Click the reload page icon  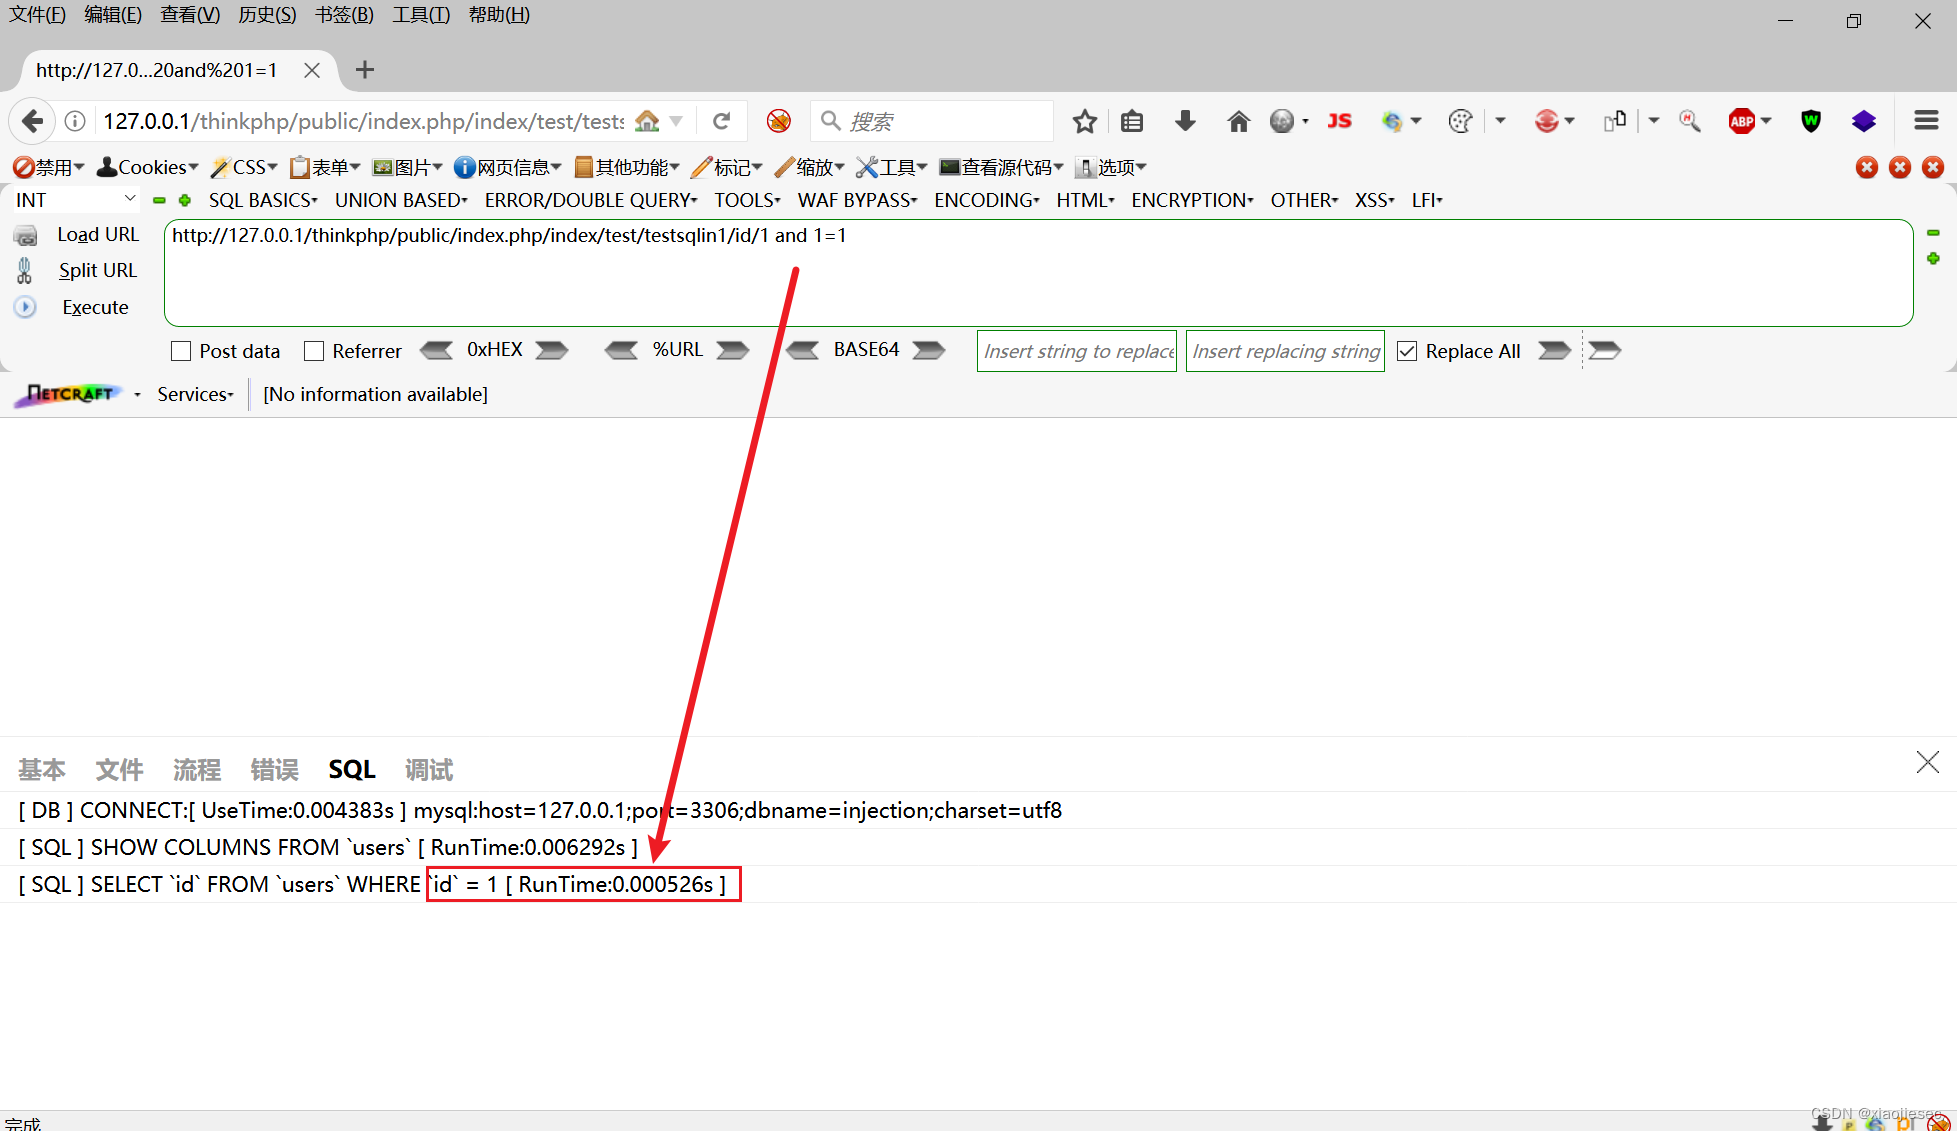click(721, 121)
